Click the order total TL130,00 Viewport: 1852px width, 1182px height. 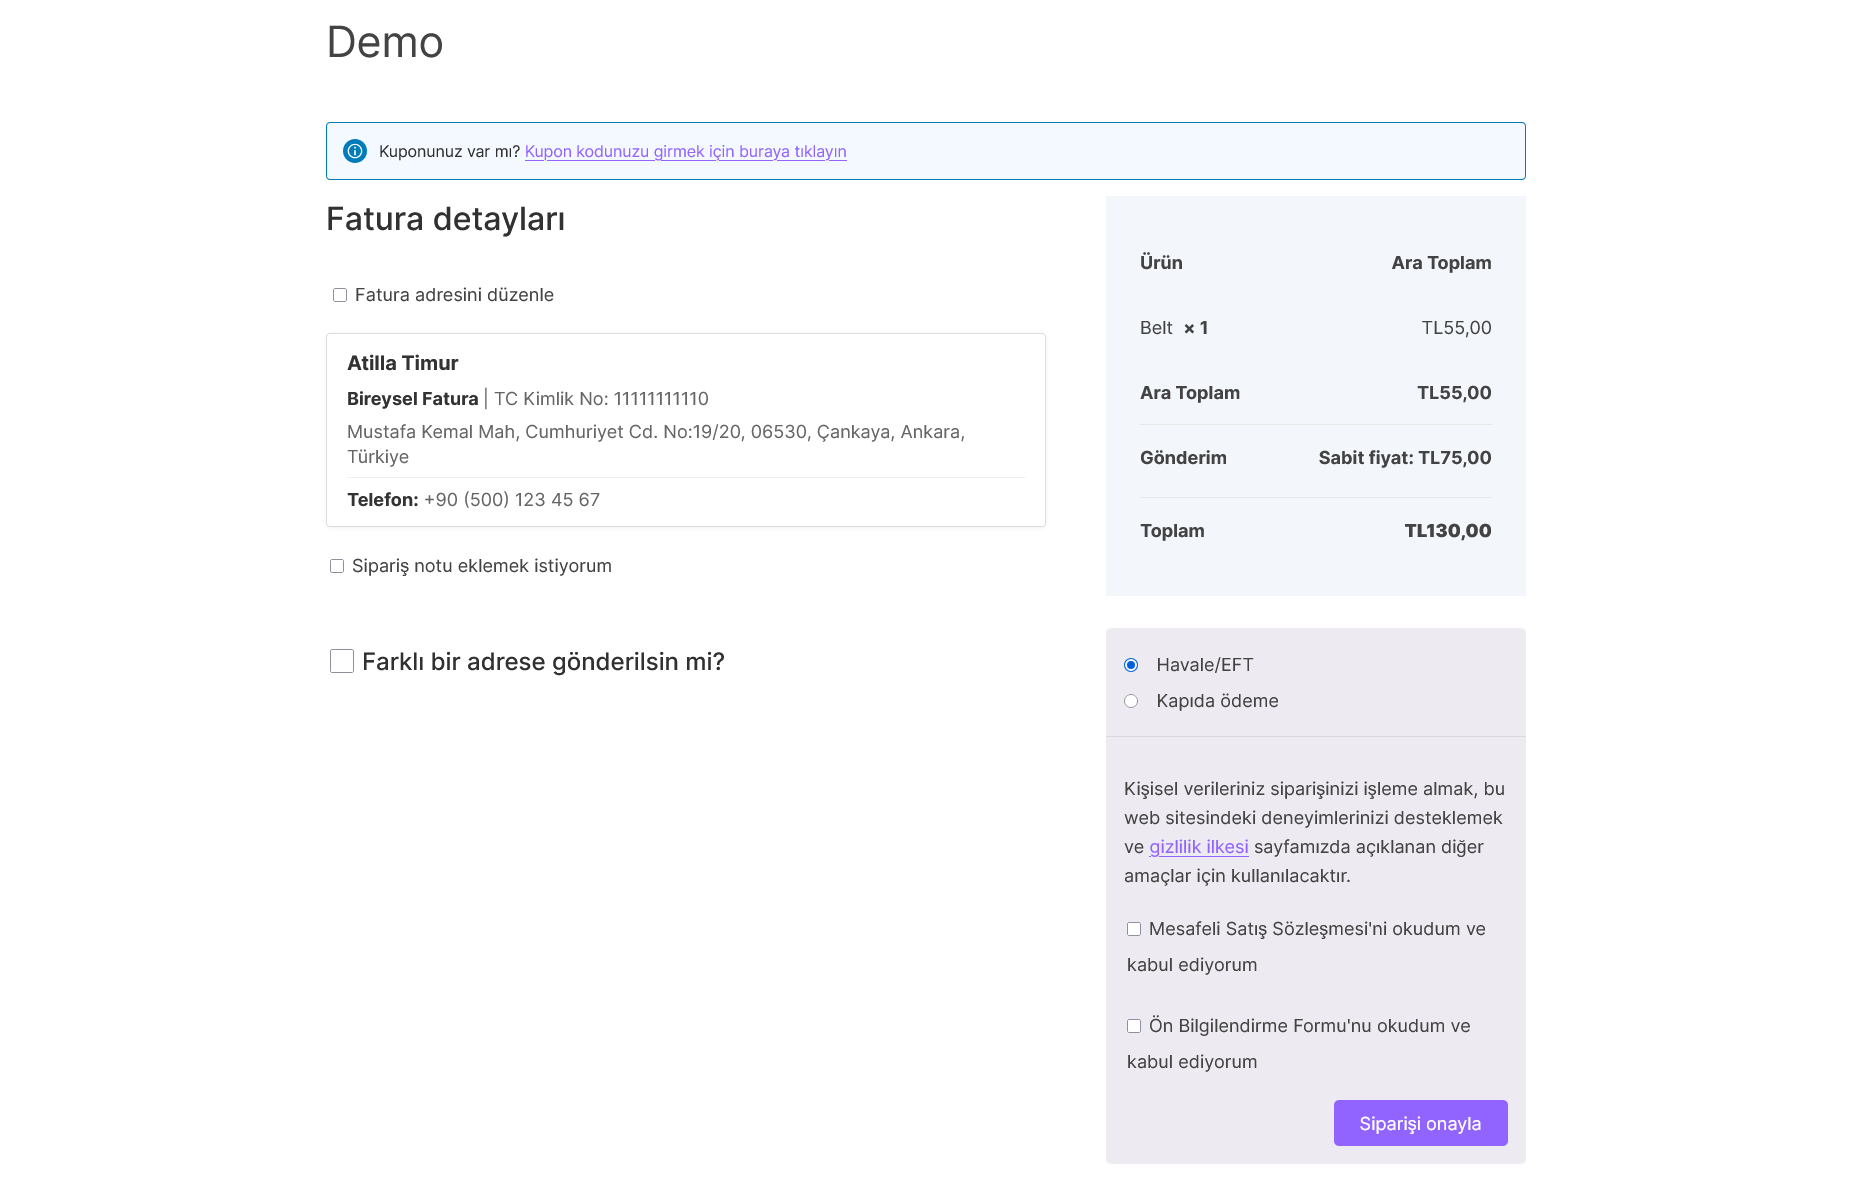[x=1447, y=531]
